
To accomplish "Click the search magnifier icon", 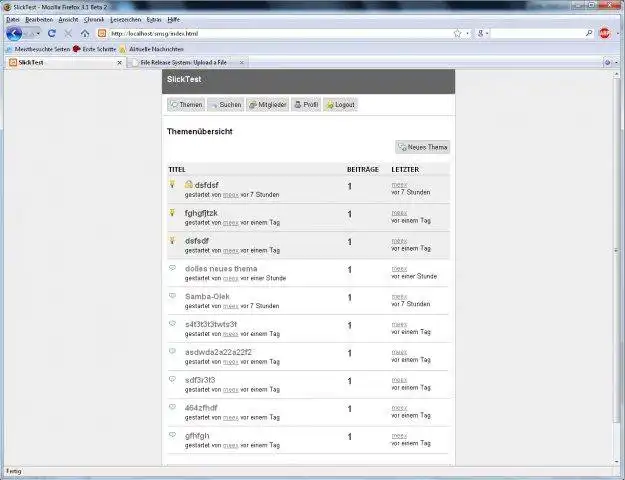I will click(x=589, y=33).
